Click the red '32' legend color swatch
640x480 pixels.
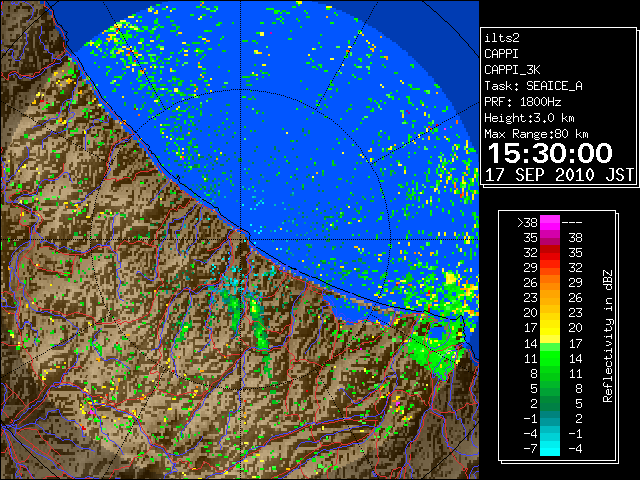tap(550, 253)
